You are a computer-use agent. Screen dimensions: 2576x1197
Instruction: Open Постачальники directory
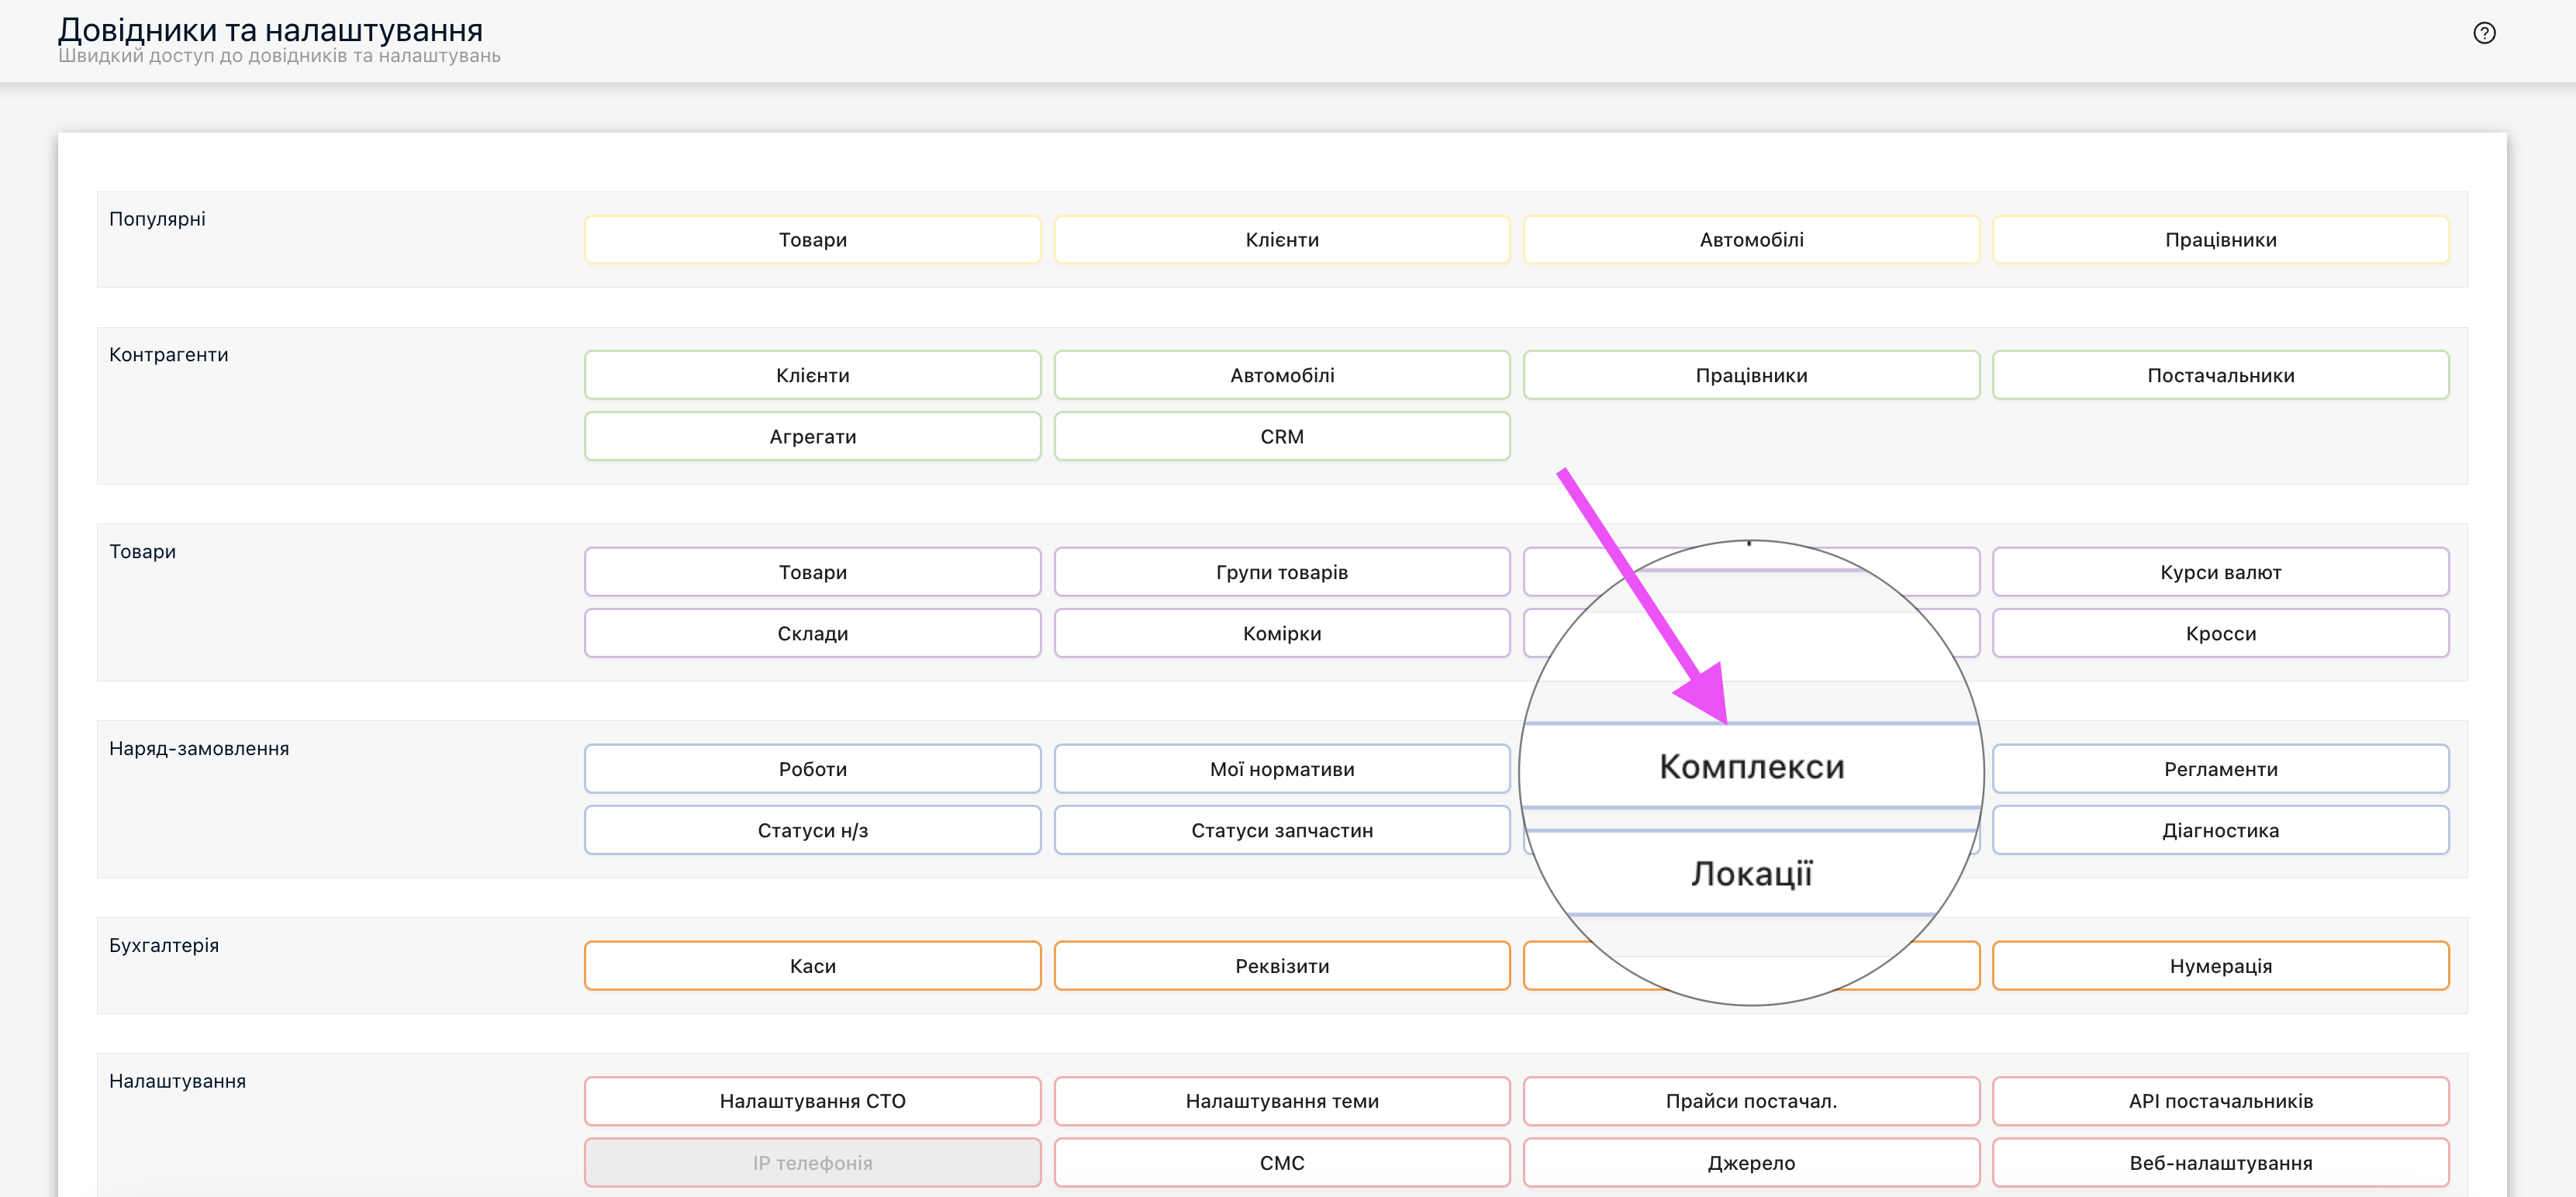tap(2220, 375)
